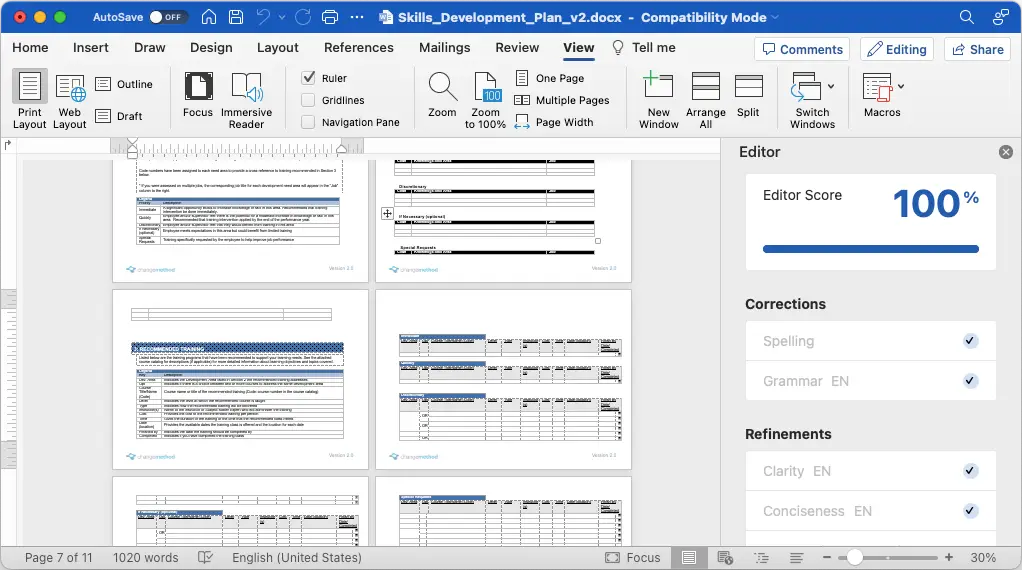Viewport: 1022px width, 570px height.
Task: Click the ruler tab selector corner
Action: 8,145
